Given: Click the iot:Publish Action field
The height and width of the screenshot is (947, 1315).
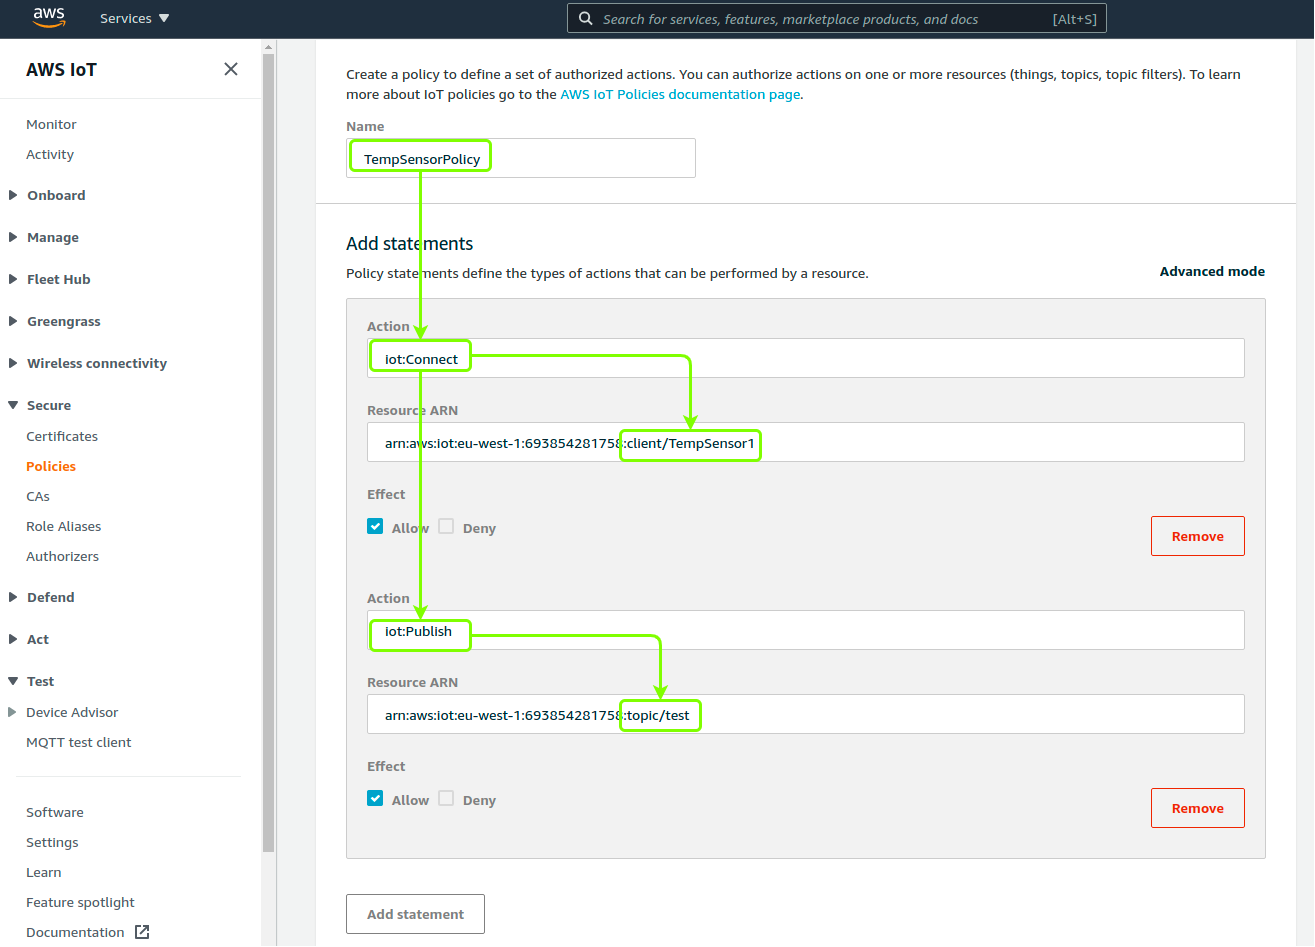Looking at the screenshot, I should coord(806,630).
